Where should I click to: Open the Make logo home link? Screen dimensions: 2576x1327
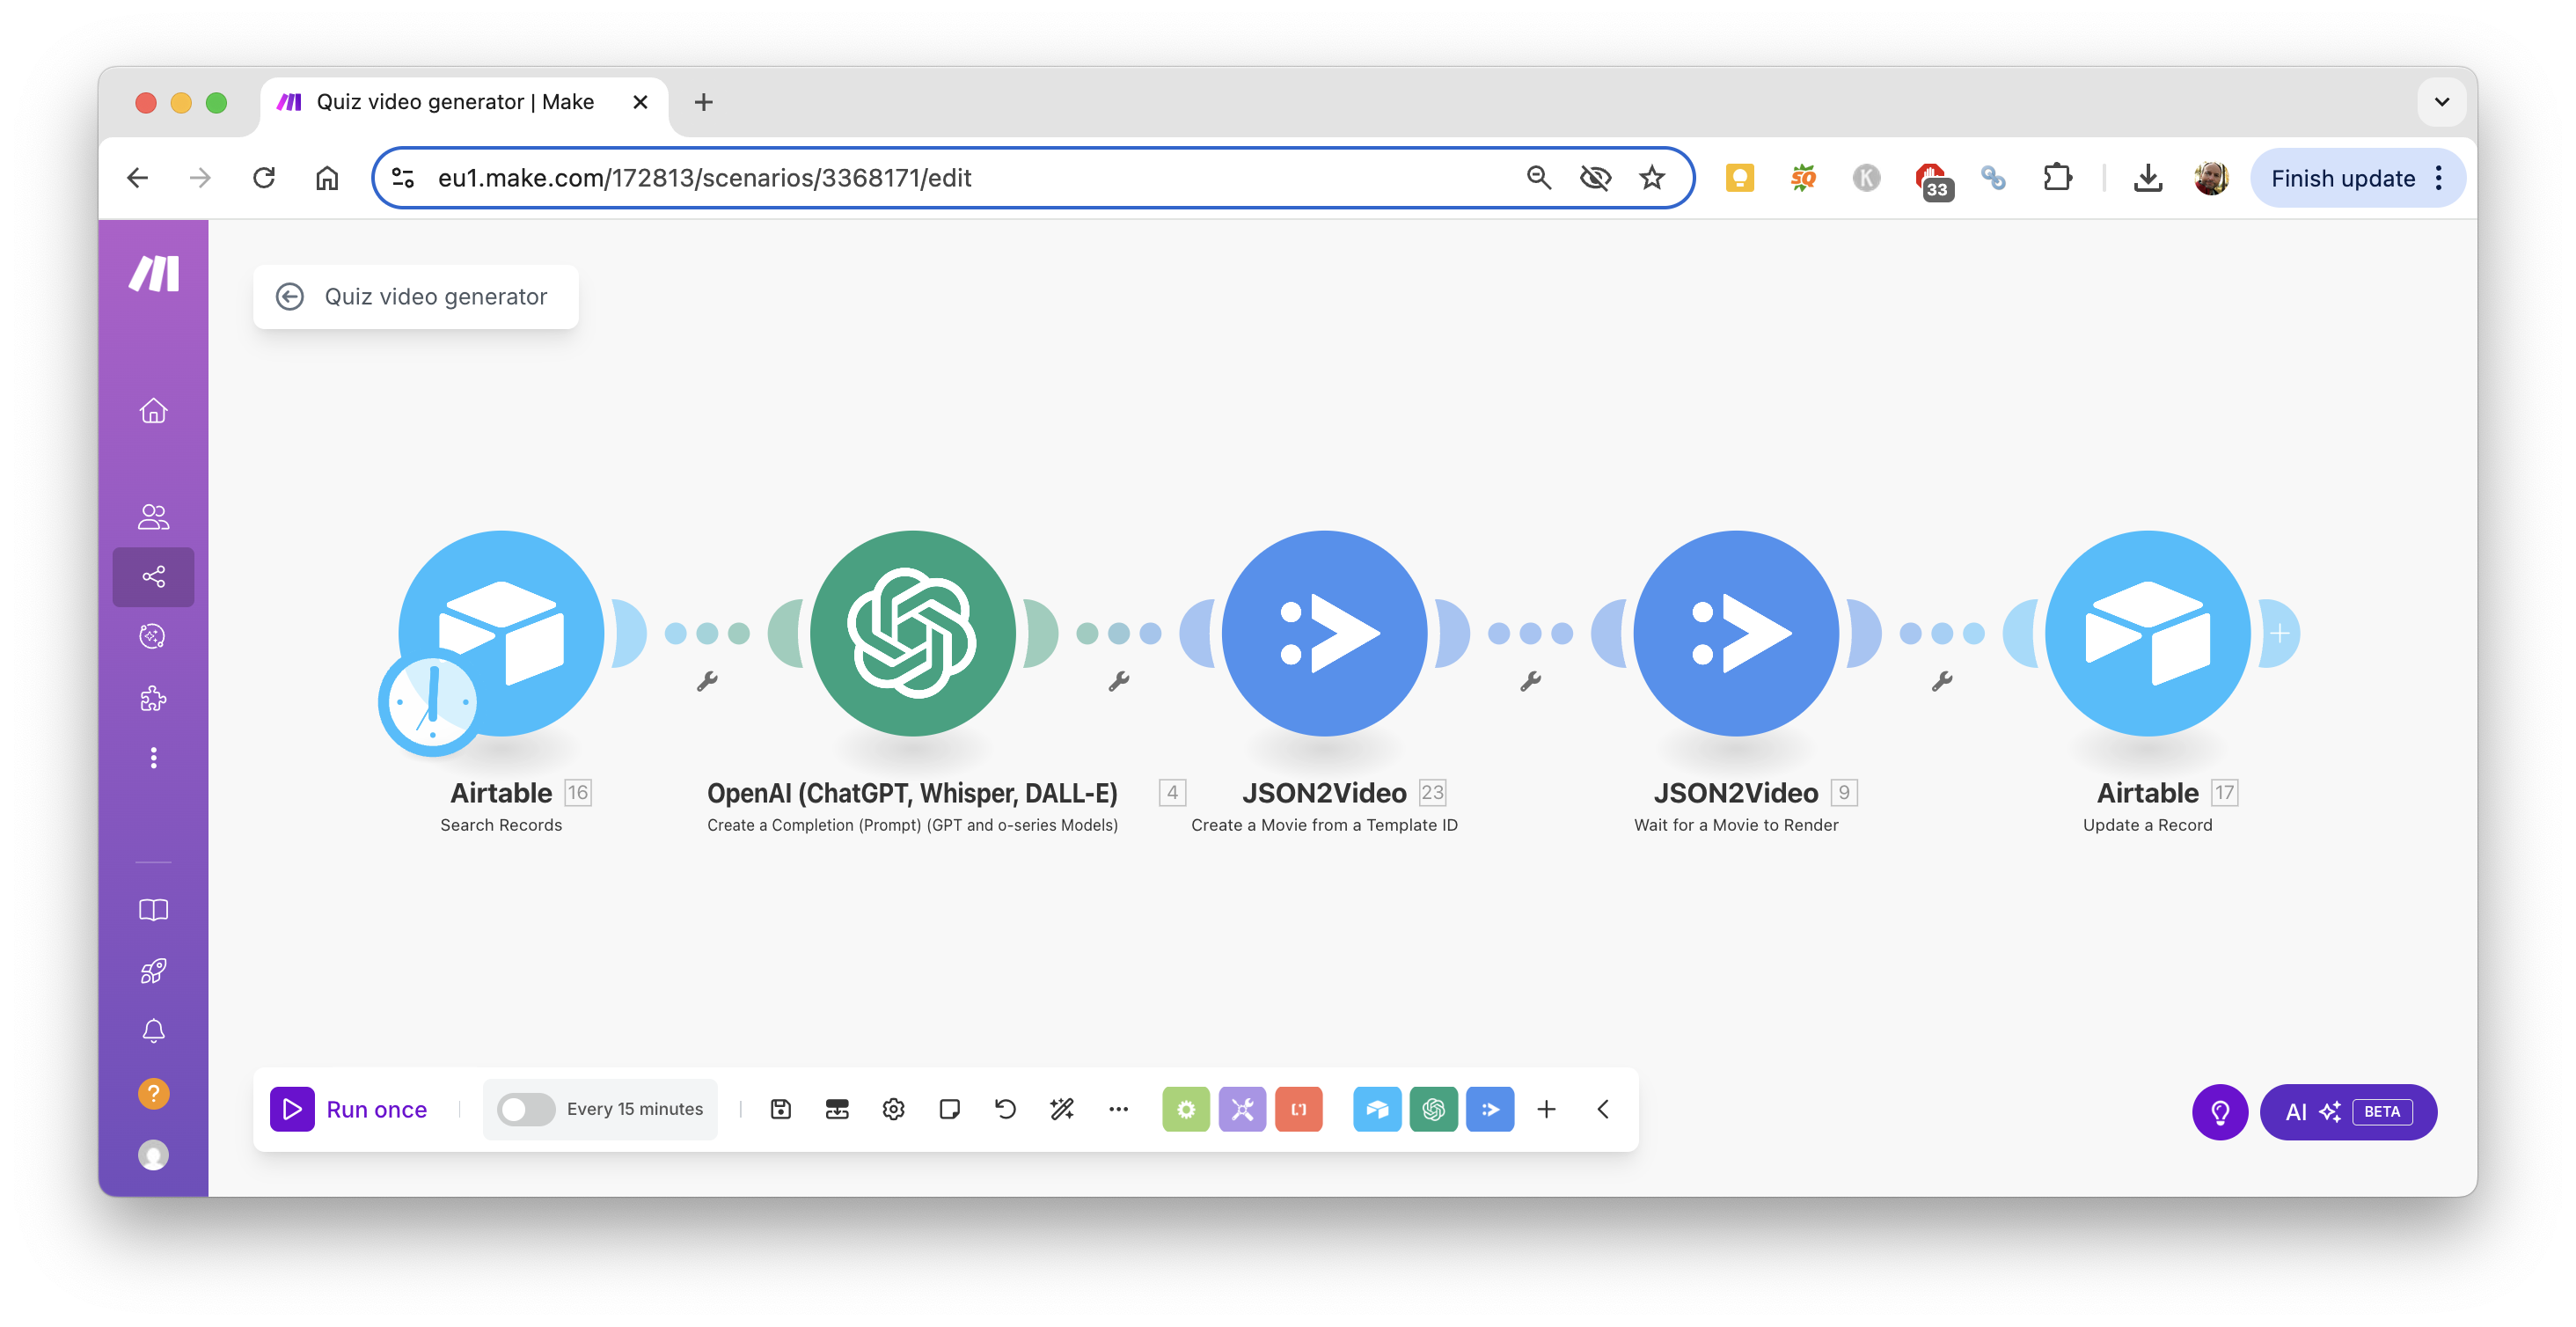tap(153, 273)
